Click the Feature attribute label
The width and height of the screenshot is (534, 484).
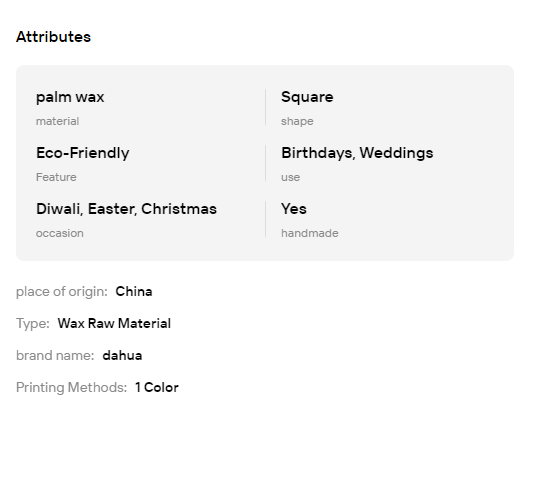(56, 177)
